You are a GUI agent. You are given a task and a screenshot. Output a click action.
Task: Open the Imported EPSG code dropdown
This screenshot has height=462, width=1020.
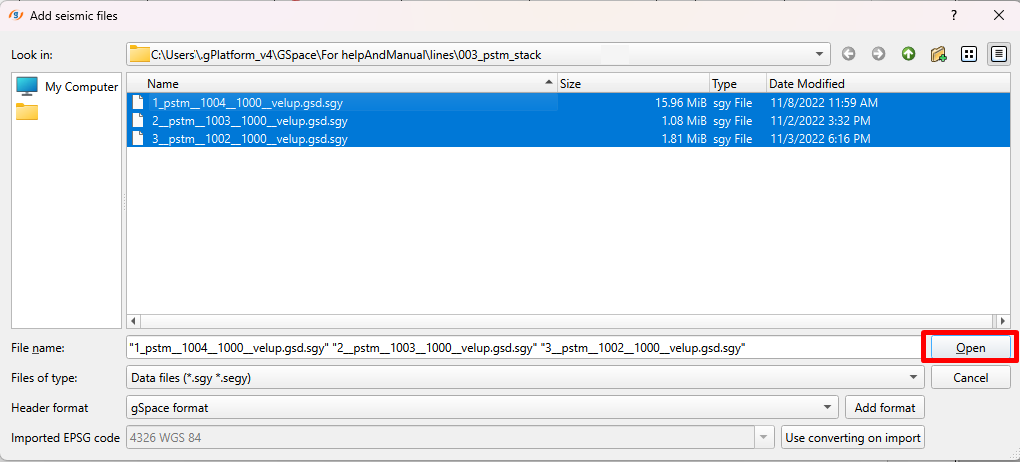(764, 438)
